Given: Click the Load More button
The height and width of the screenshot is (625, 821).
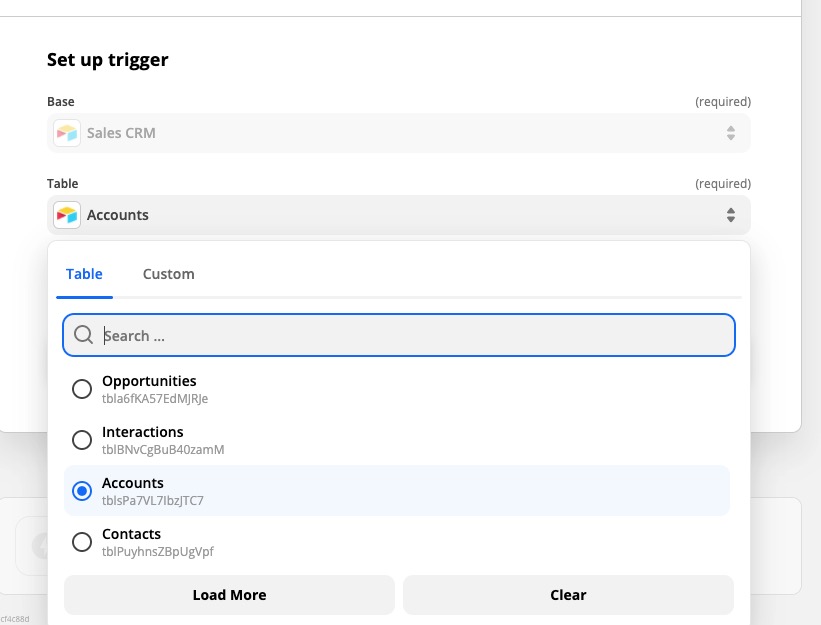Looking at the screenshot, I should pos(229,595).
